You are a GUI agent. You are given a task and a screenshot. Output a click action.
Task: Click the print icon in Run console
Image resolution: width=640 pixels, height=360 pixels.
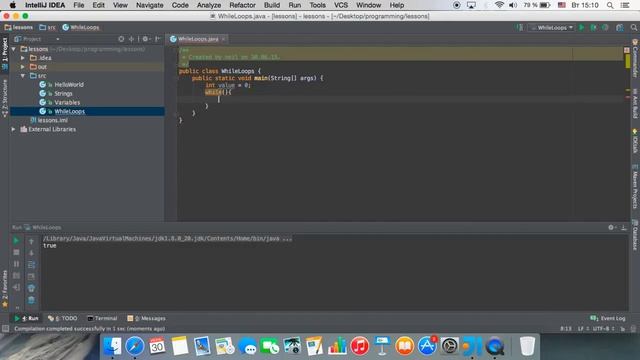[31, 288]
